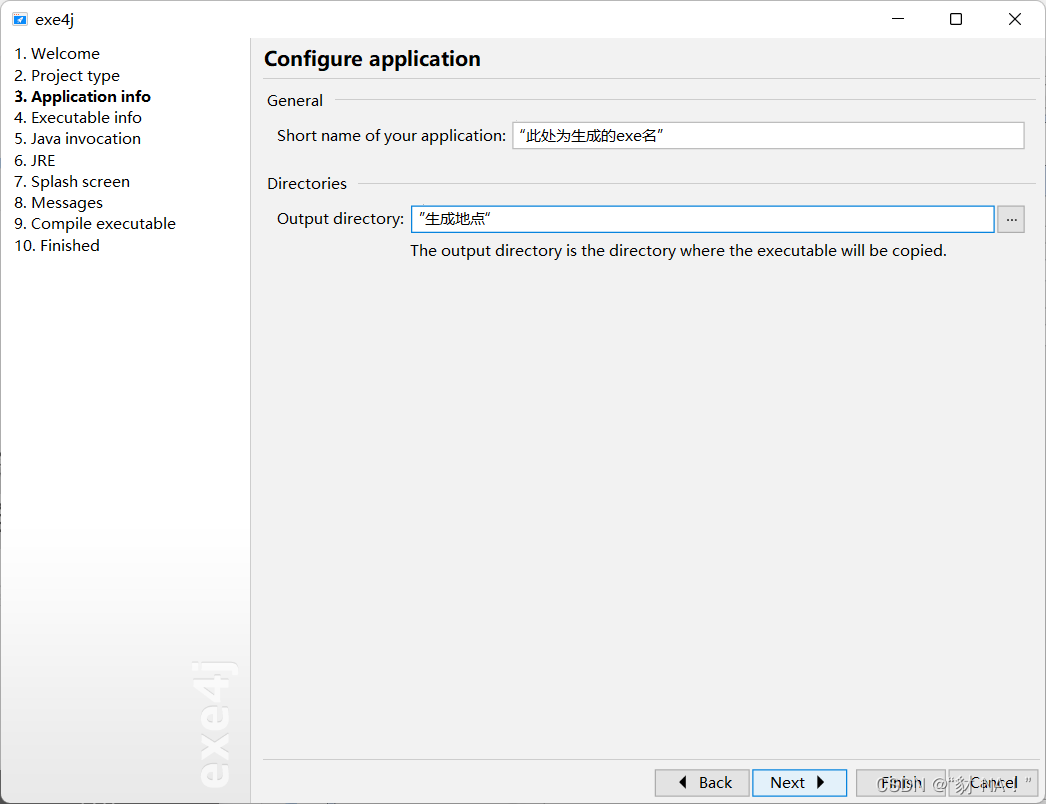Open Java invocation step
Image resolution: width=1046 pixels, height=804 pixels.
pyautogui.click(x=77, y=139)
